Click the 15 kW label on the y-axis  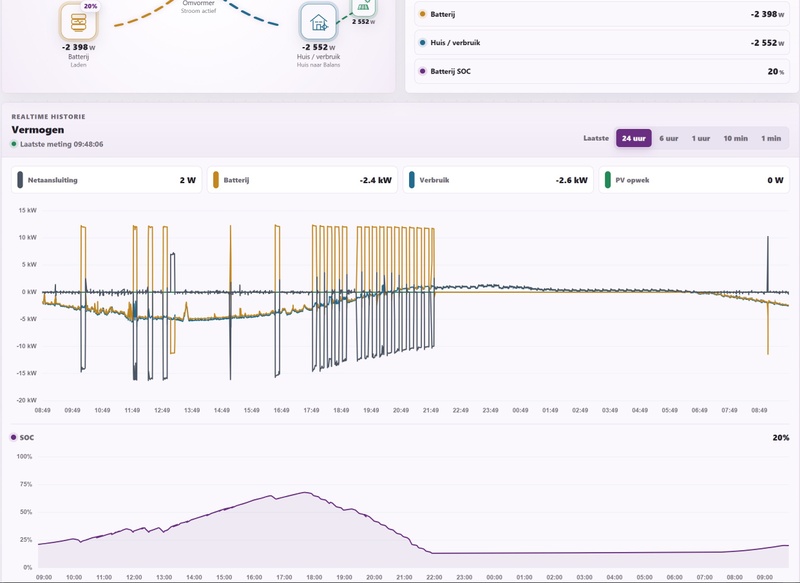[x=28, y=210]
